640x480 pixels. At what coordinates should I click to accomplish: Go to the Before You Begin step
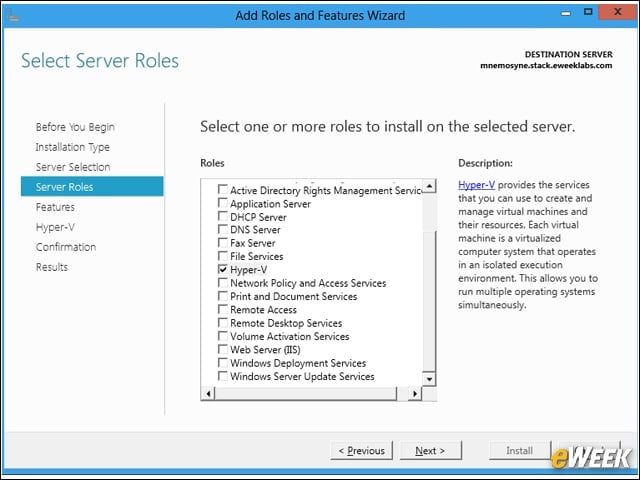pyautogui.click(x=75, y=127)
